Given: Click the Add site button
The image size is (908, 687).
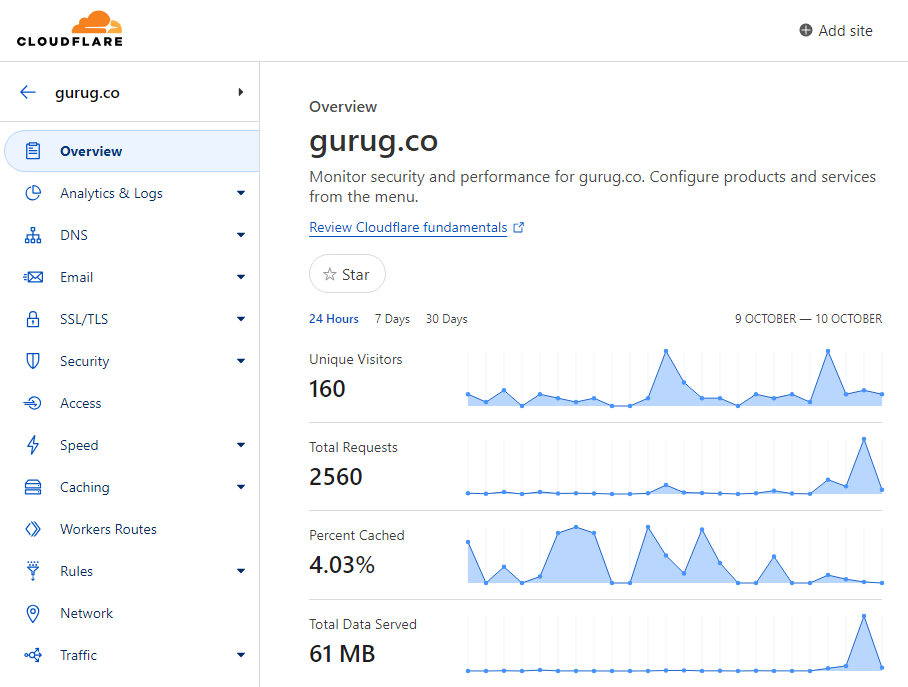Looking at the screenshot, I should (836, 31).
